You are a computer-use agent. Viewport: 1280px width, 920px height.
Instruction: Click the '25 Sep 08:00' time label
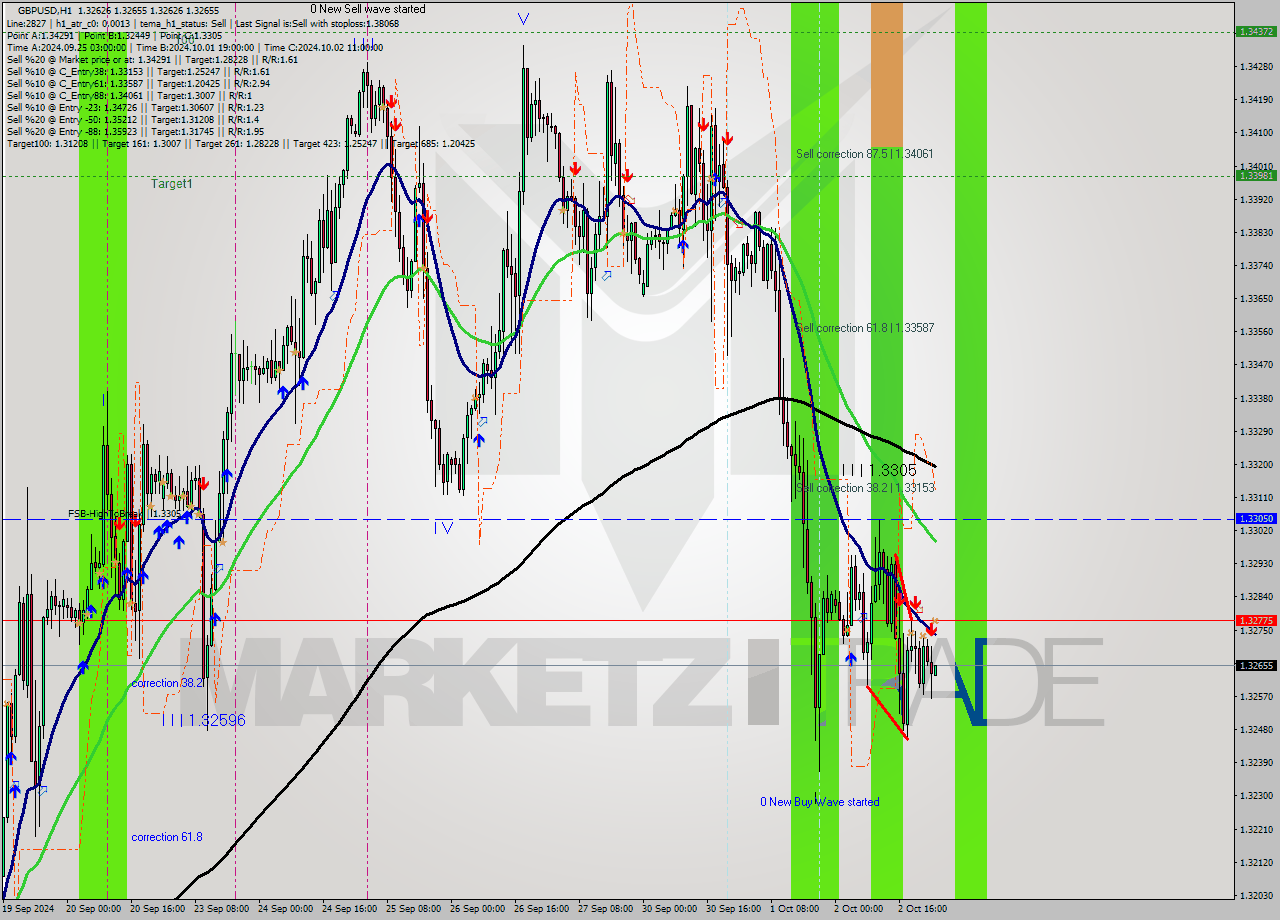(414, 909)
